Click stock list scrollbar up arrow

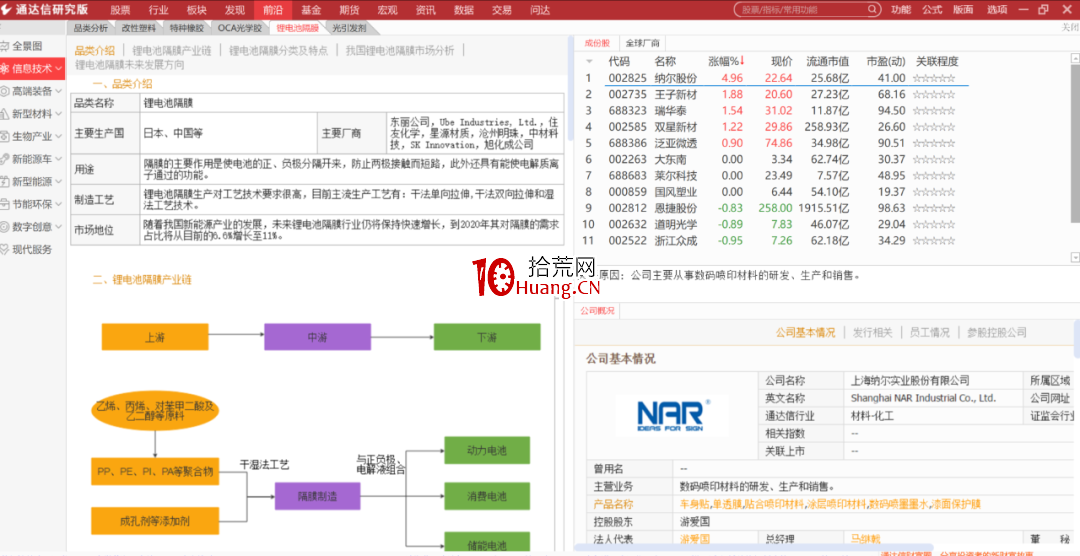point(1074,60)
